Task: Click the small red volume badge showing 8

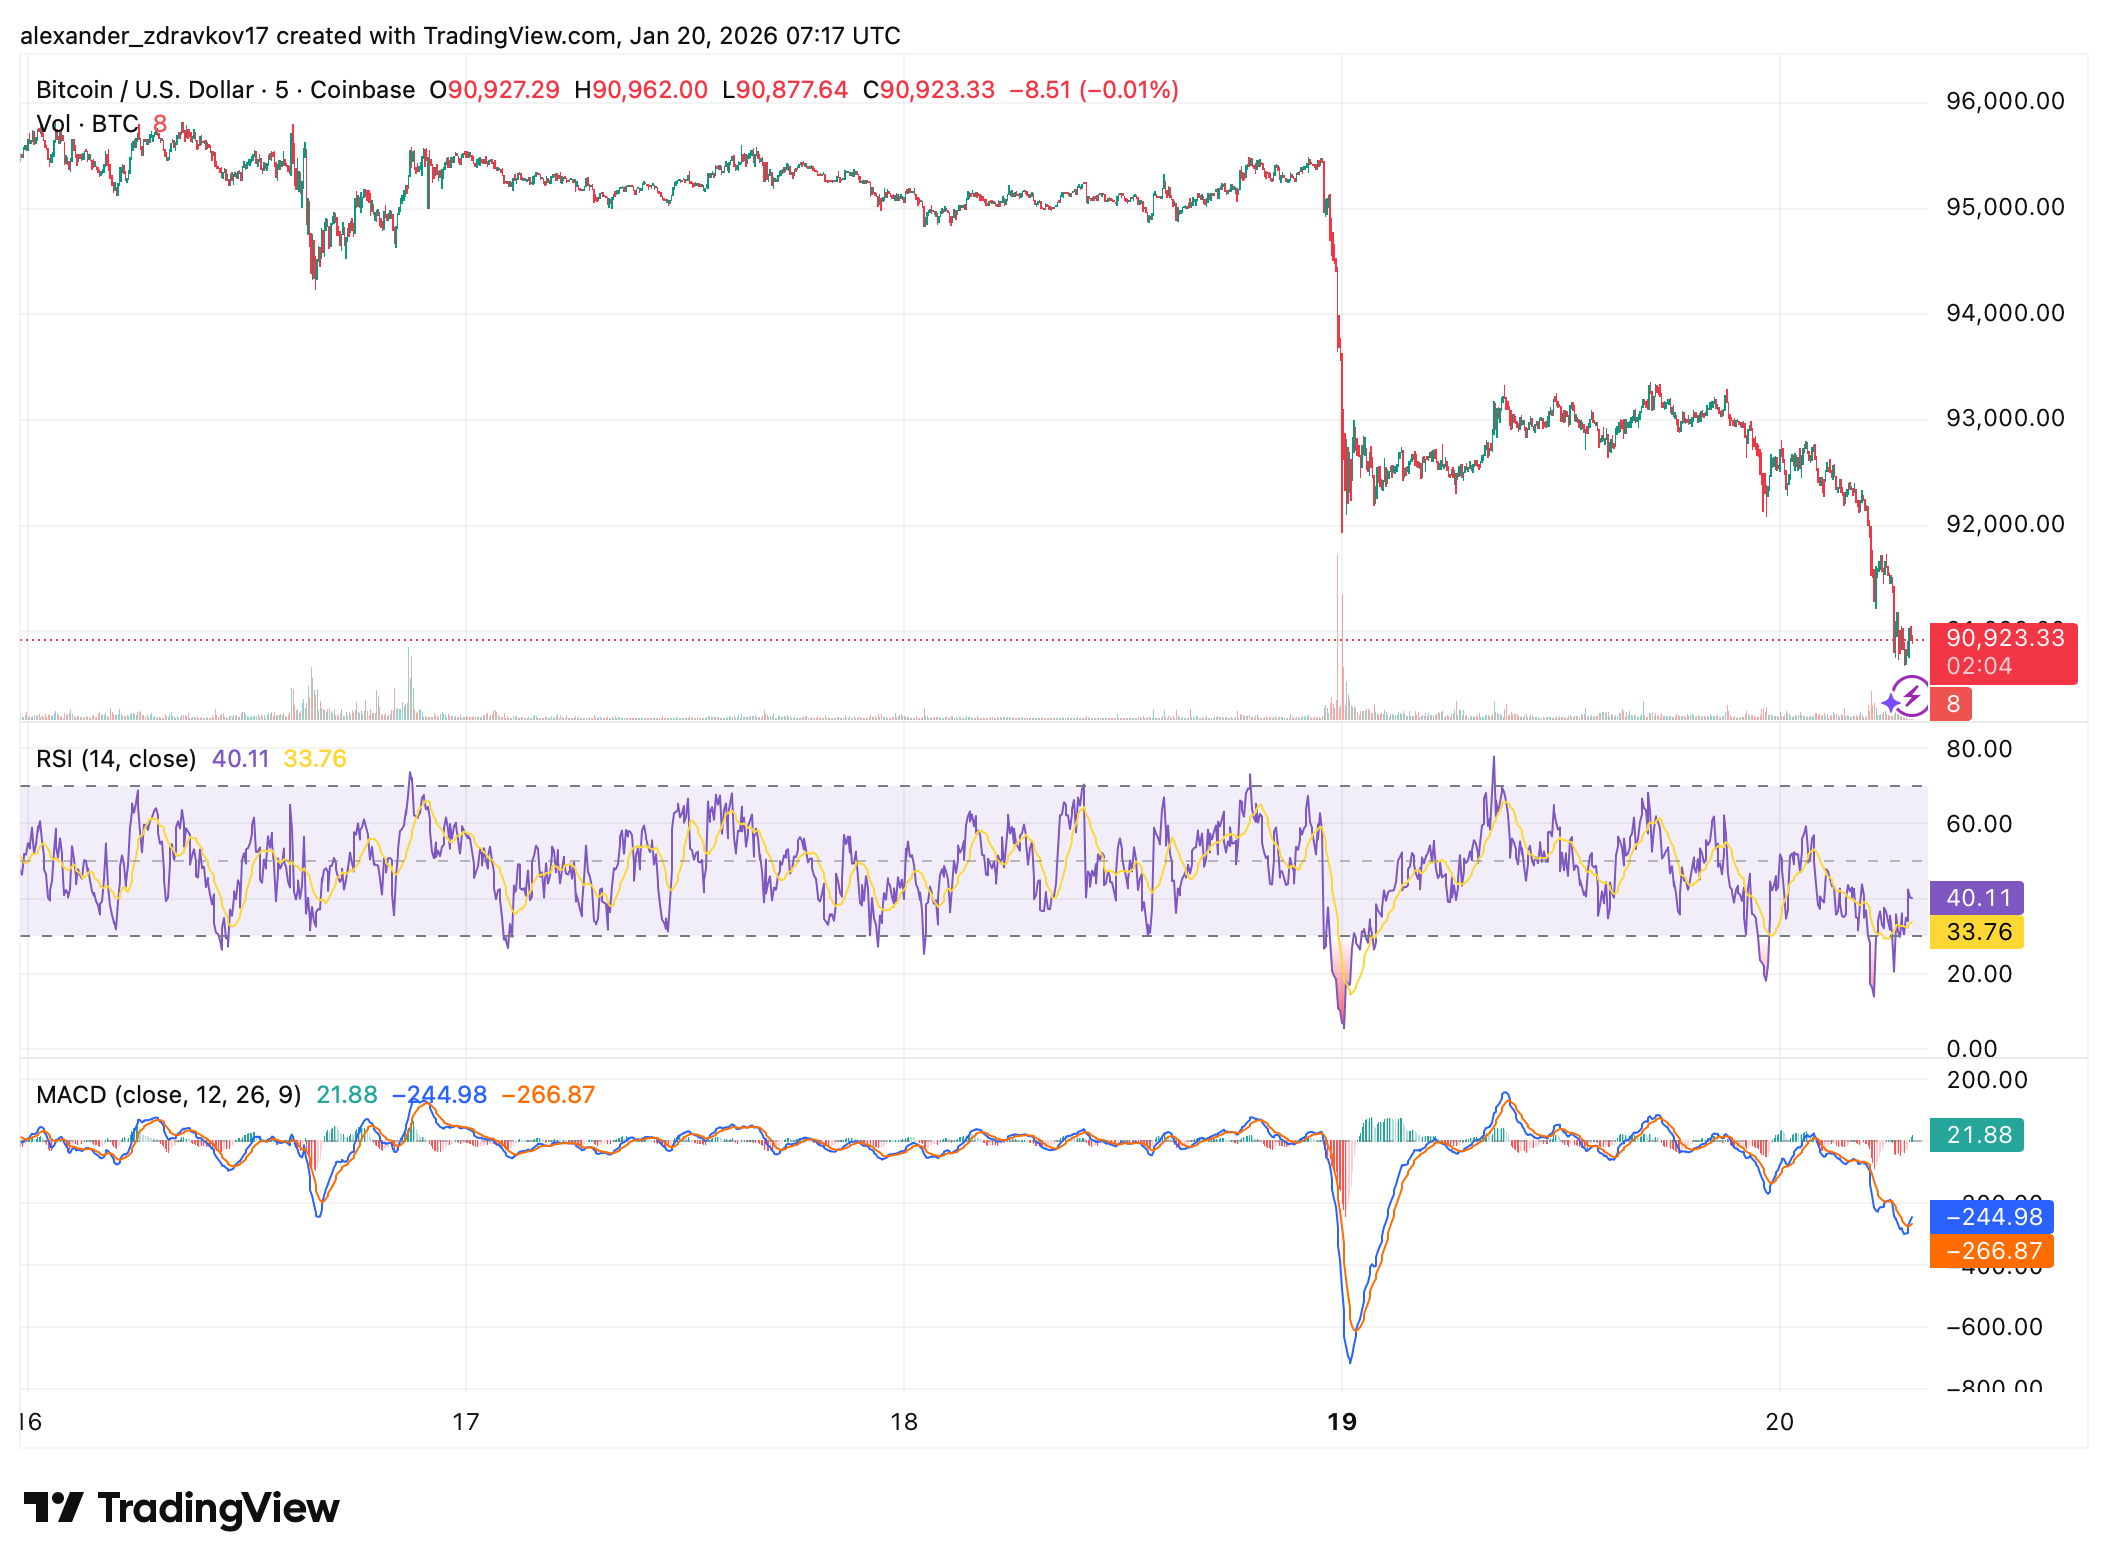Action: click(x=1952, y=703)
